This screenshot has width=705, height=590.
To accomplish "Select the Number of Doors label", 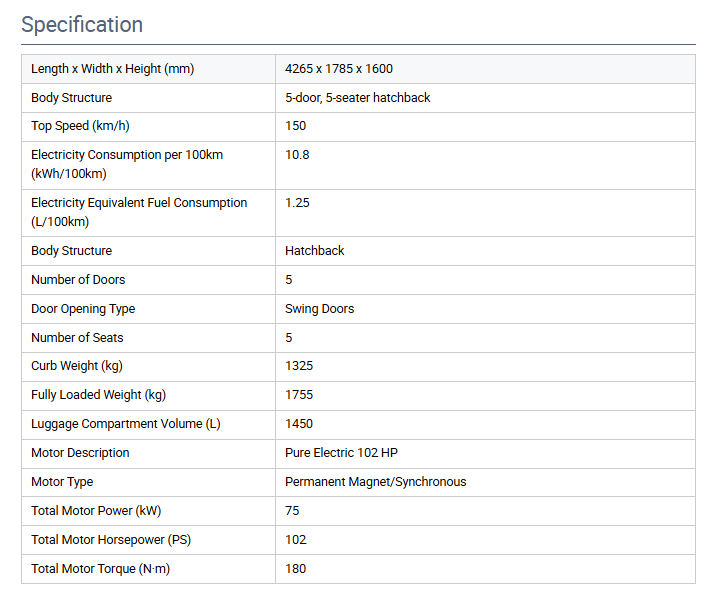I will pos(78,280).
